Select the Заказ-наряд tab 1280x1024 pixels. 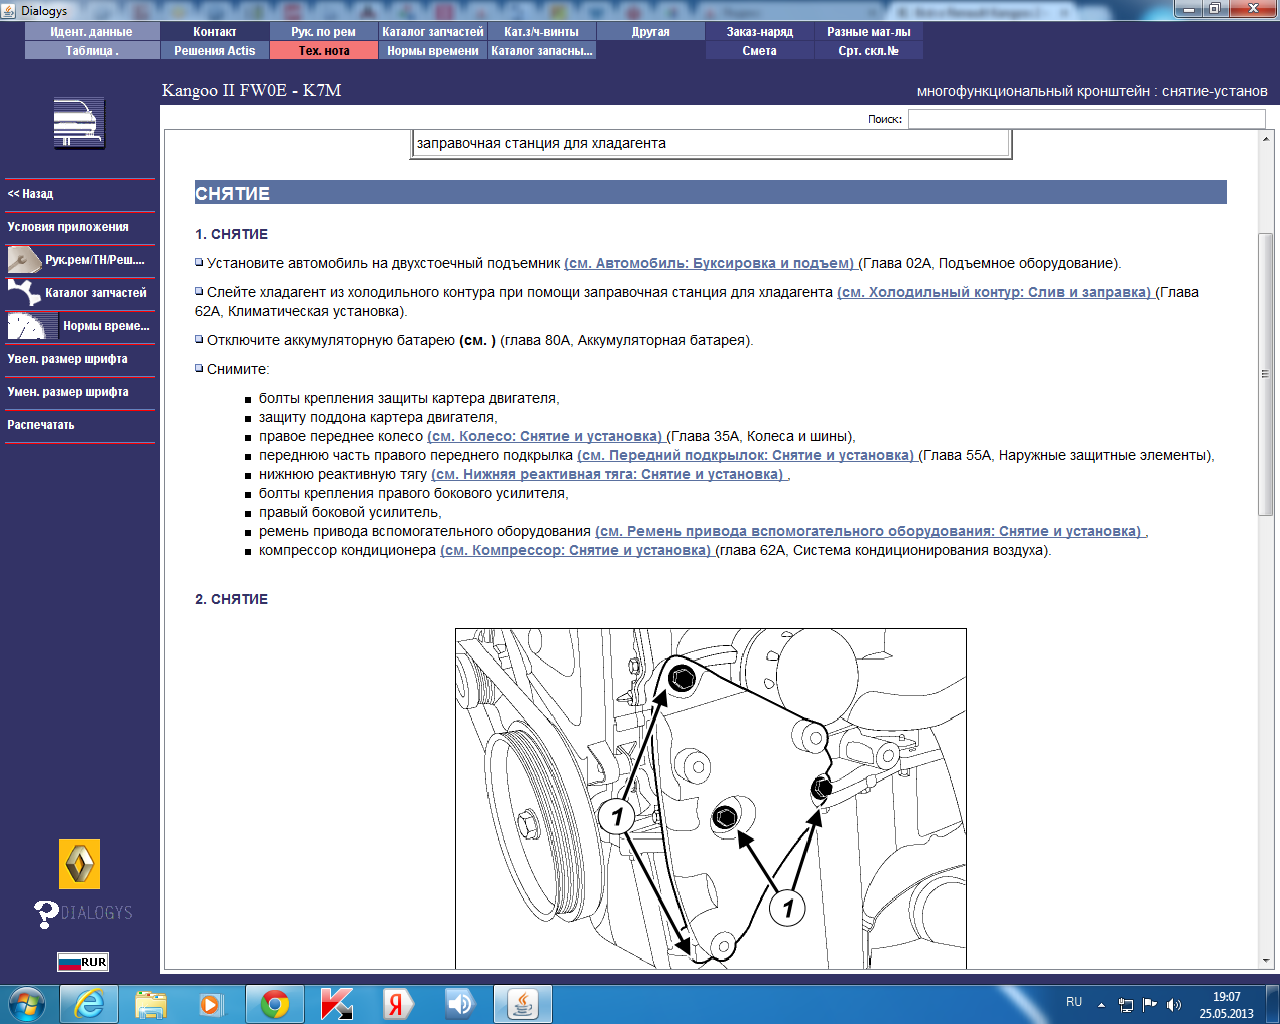[760, 32]
